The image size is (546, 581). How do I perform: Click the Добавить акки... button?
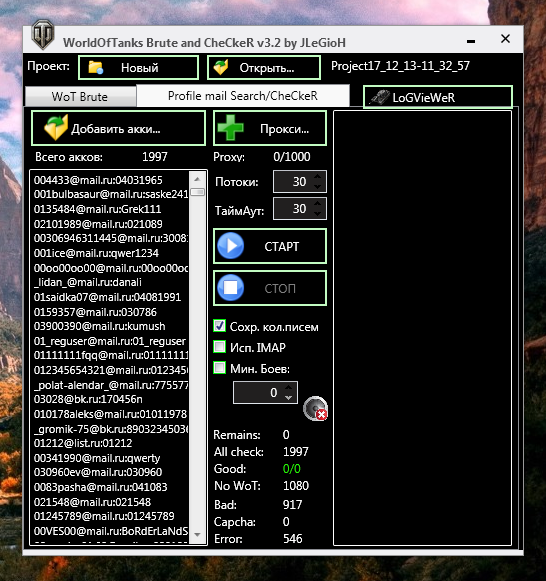(118, 128)
